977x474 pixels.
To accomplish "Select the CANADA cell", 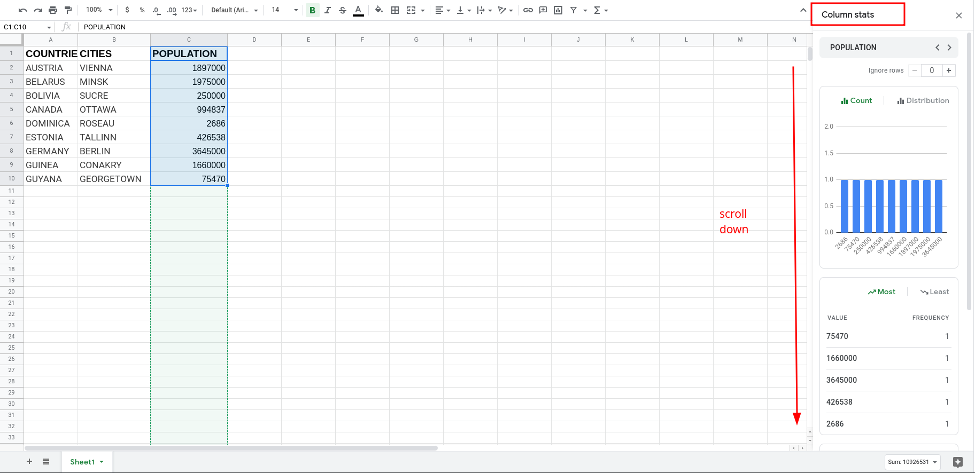I will (x=50, y=110).
